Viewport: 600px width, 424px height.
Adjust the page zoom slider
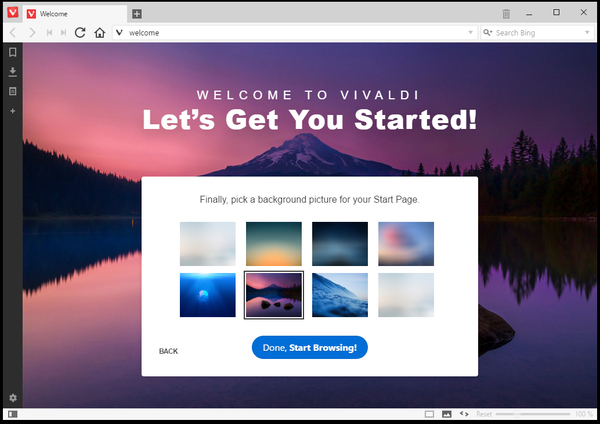pyautogui.click(x=533, y=414)
